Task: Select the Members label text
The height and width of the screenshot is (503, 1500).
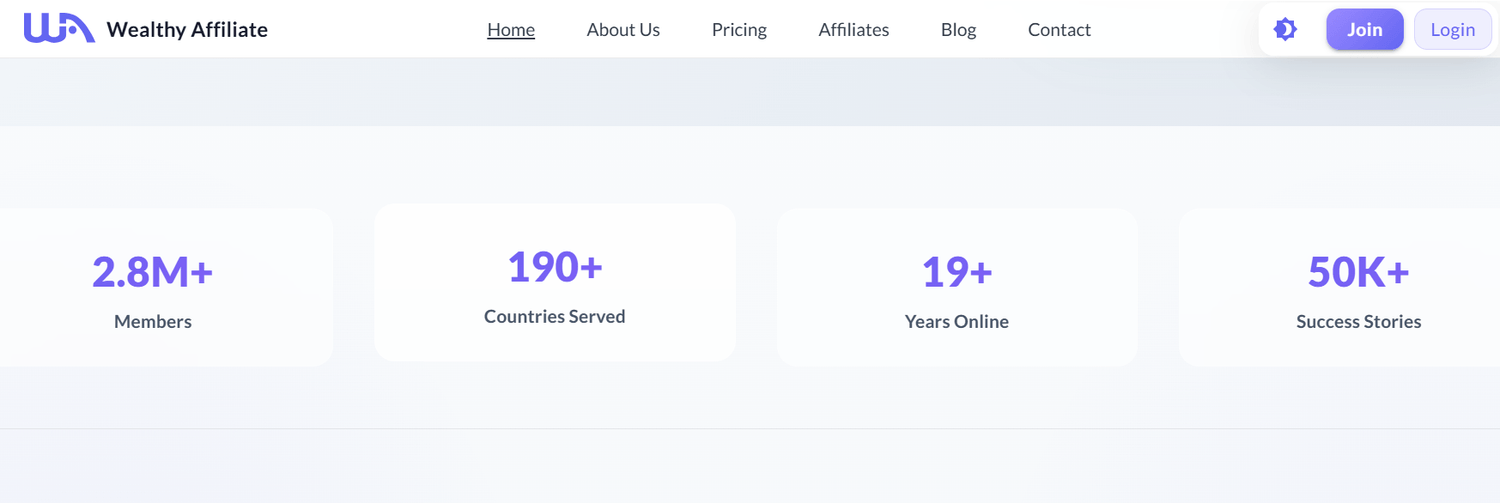Action: pos(153,322)
